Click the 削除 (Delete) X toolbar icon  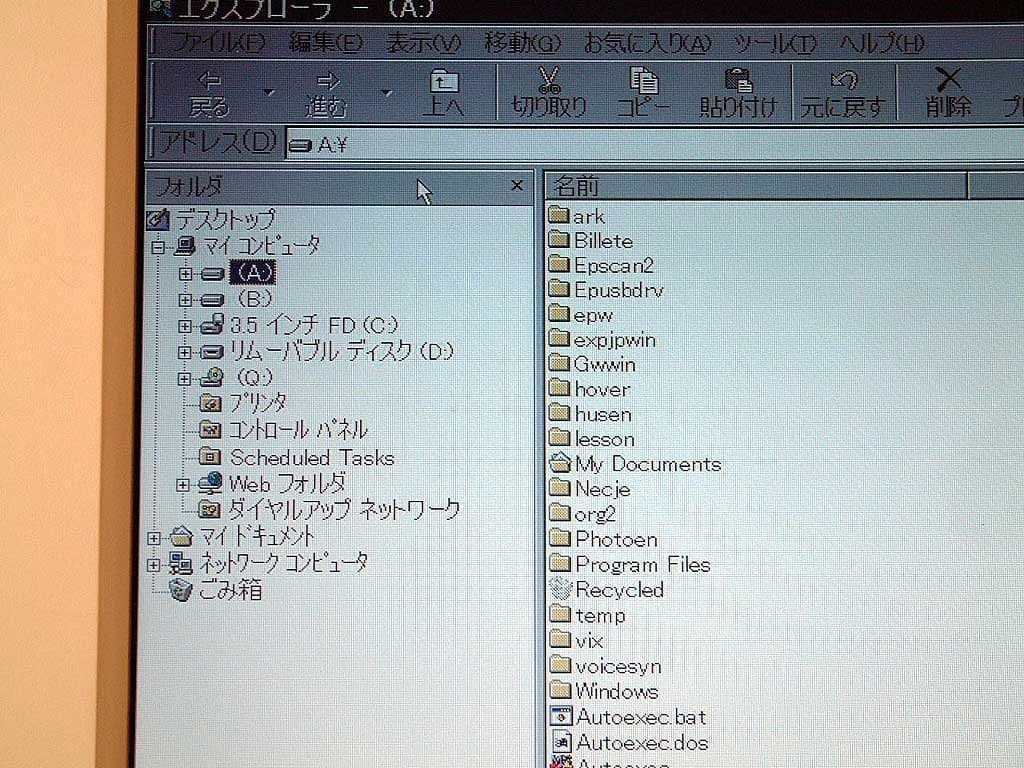[945, 80]
